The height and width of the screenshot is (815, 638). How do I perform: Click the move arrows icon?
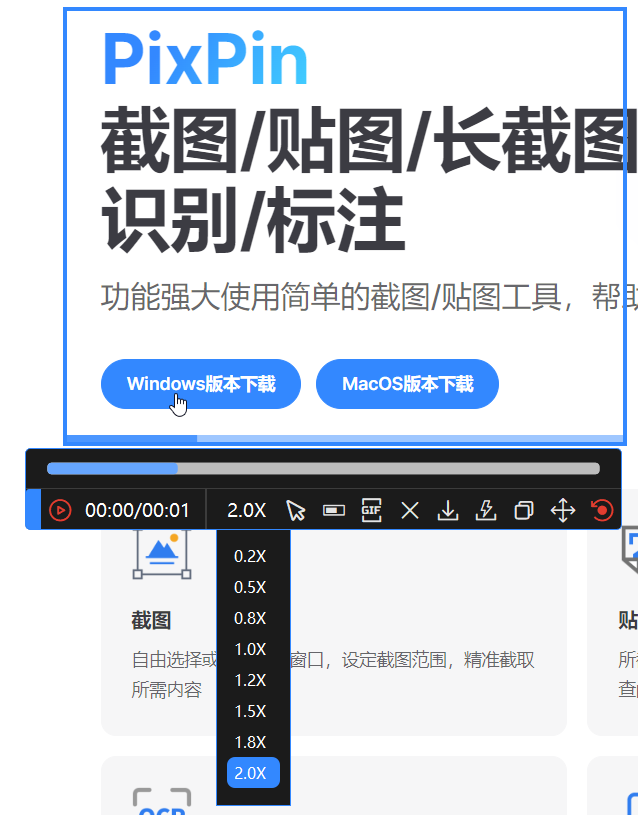point(563,510)
